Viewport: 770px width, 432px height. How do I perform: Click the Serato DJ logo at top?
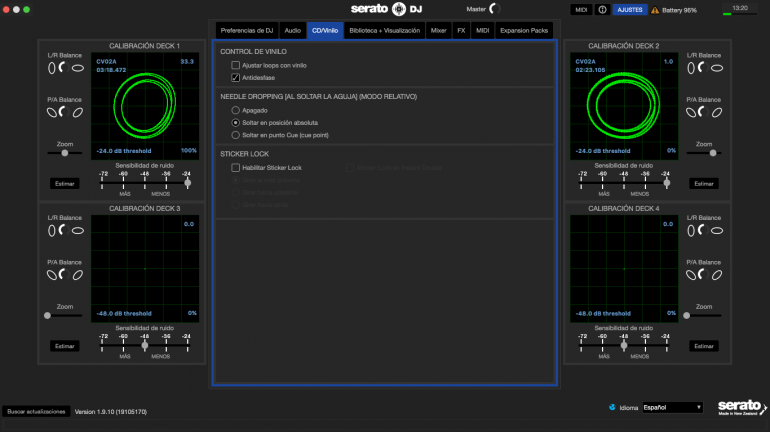pos(386,9)
